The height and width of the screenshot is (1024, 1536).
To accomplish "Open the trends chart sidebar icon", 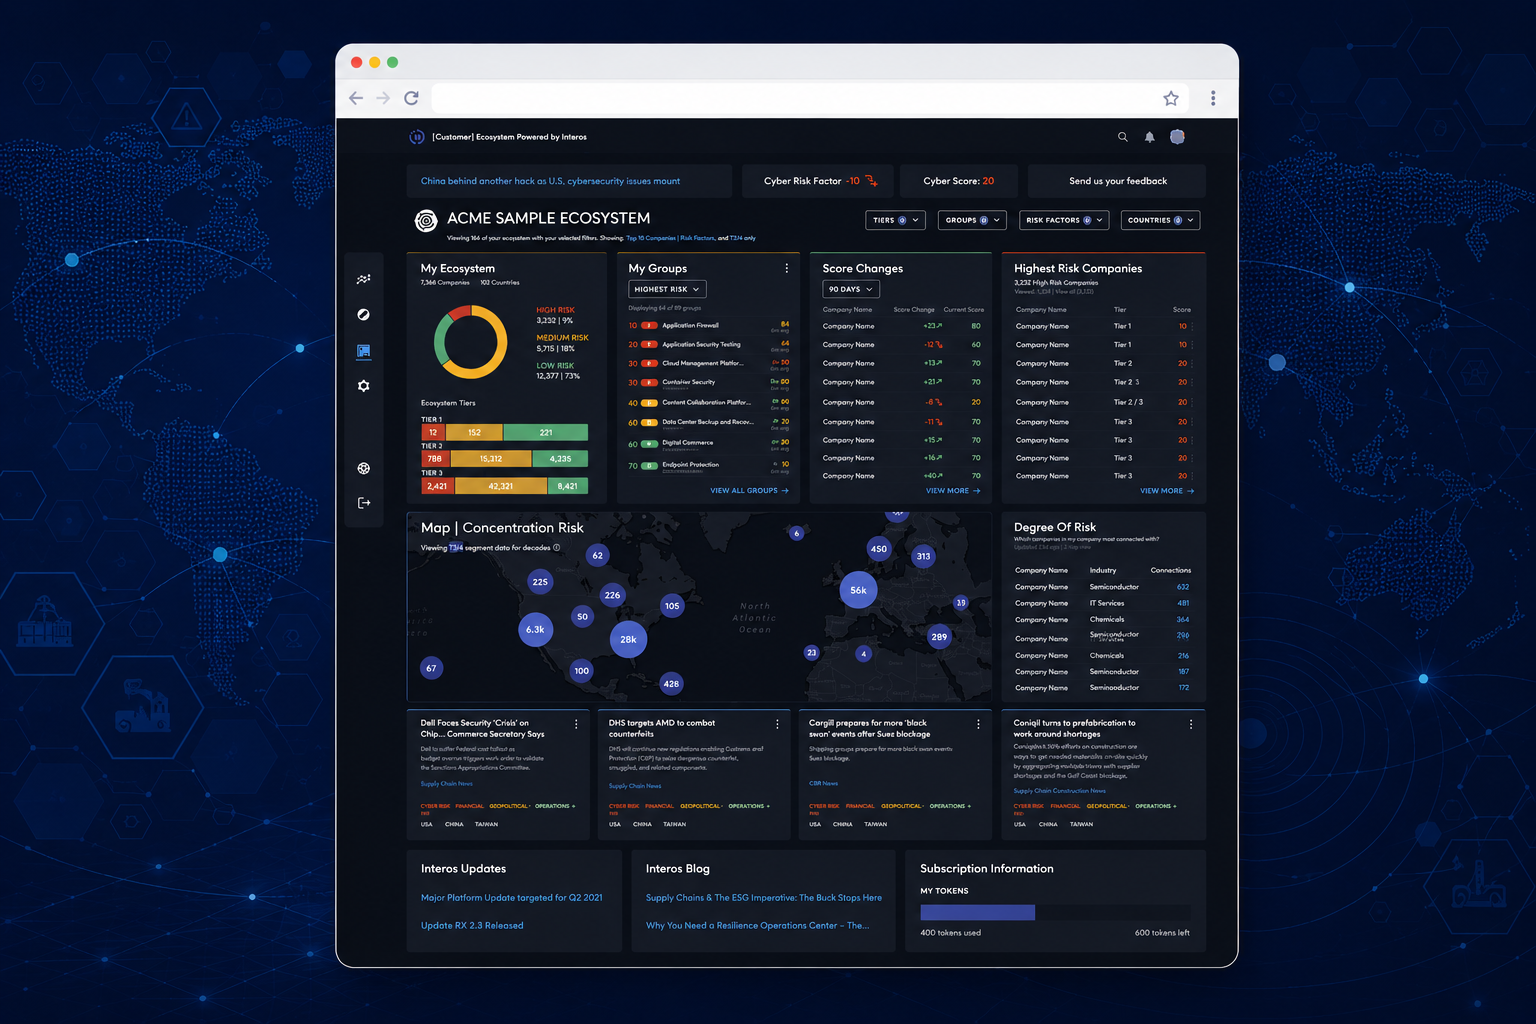I will [364, 279].
